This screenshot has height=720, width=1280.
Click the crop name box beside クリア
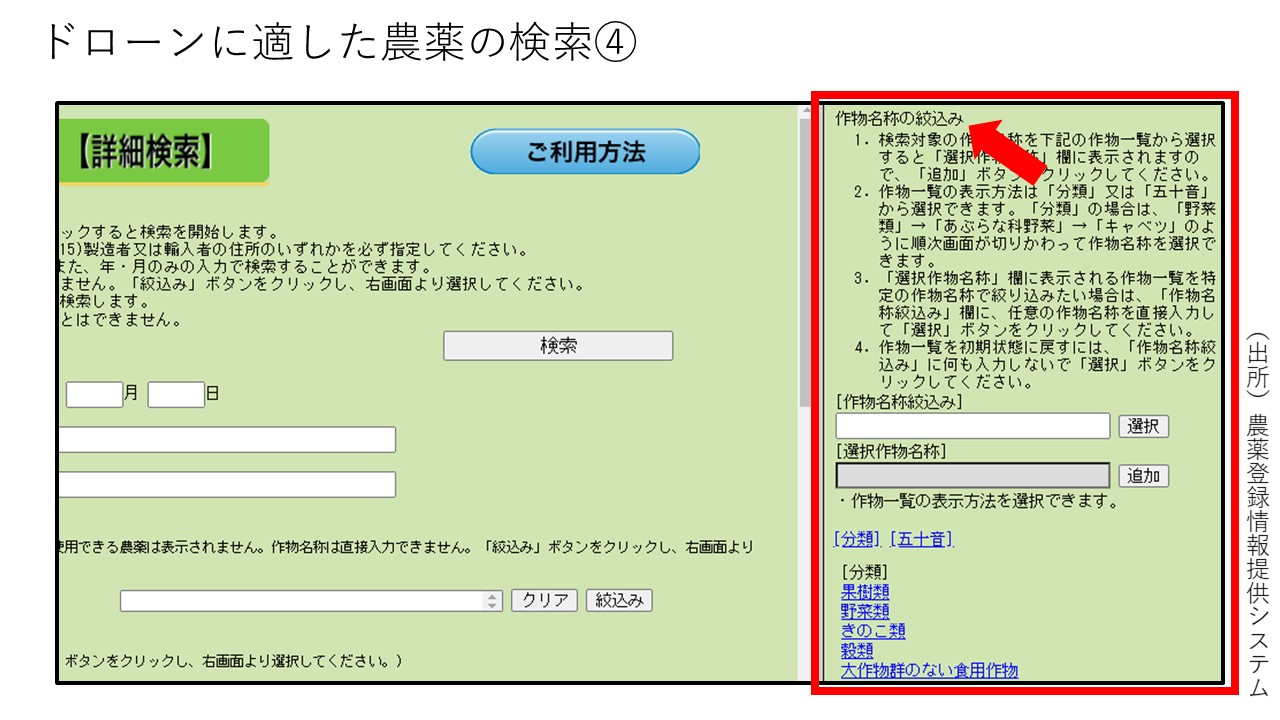[302, 600]
